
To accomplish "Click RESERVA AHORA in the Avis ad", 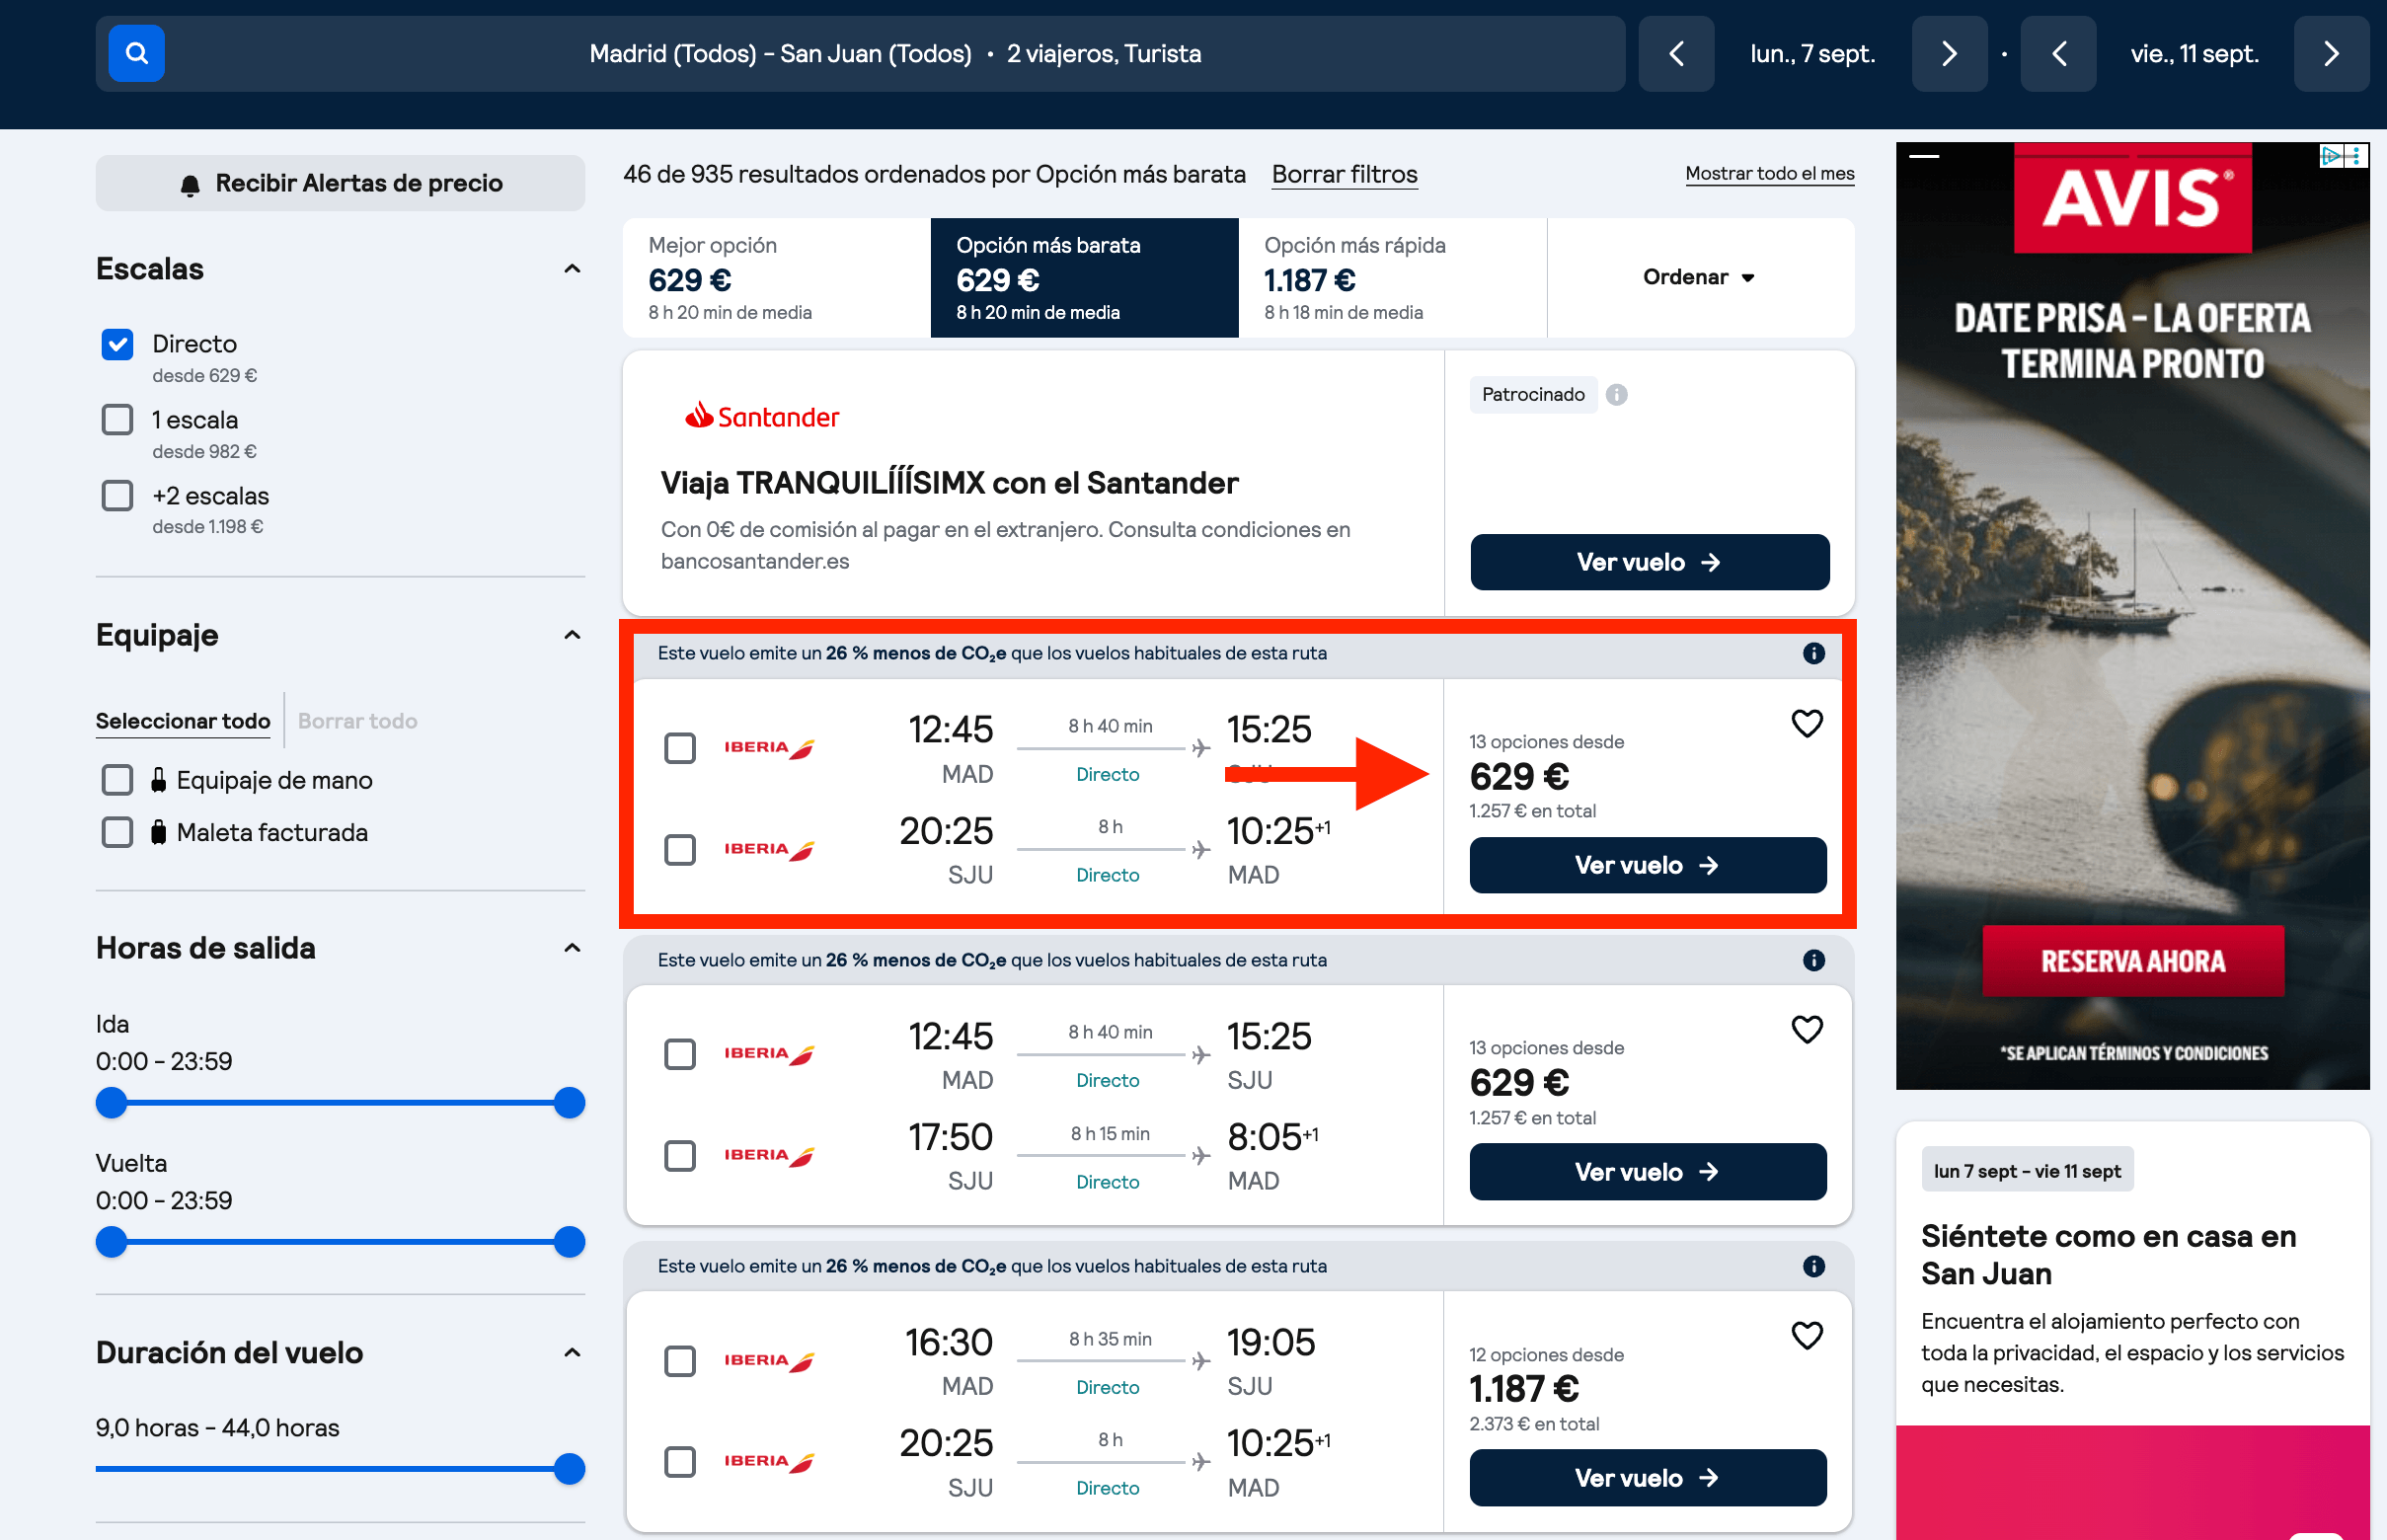I will 2132,961.
